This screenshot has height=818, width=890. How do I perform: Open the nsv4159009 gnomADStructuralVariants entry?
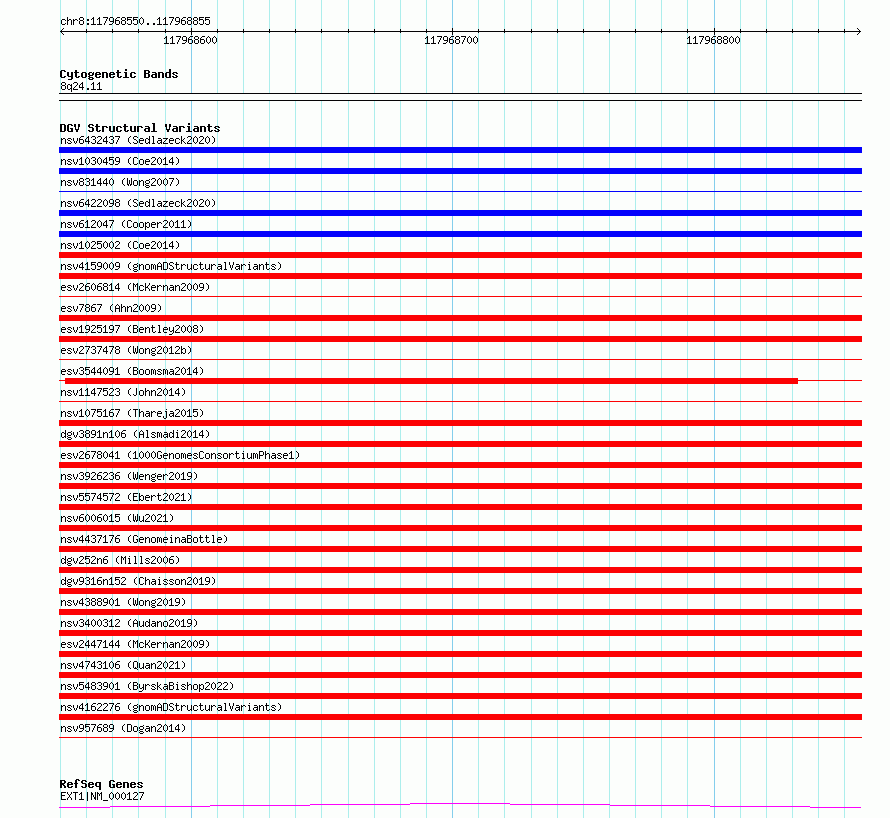(x=171, y=266)
